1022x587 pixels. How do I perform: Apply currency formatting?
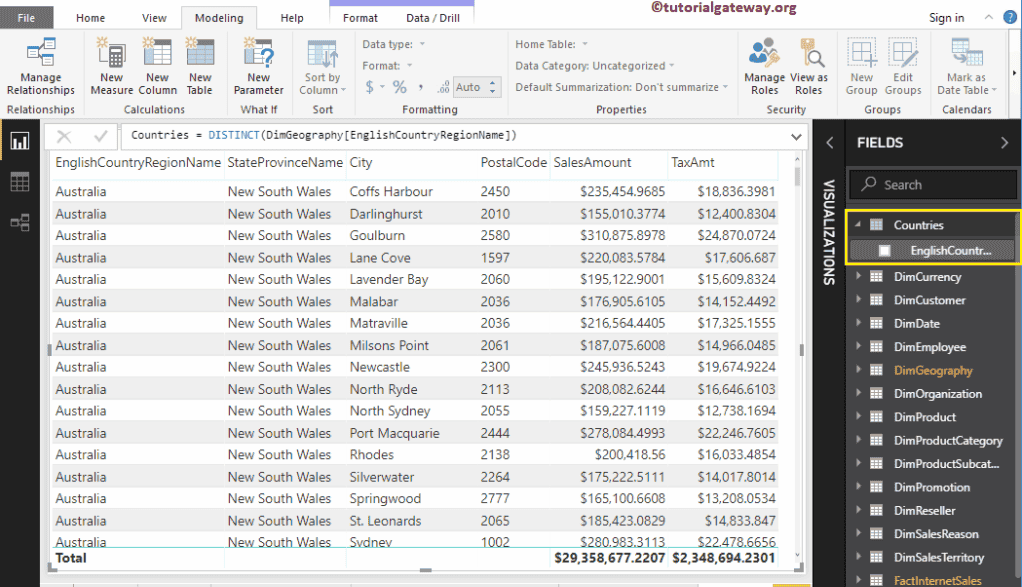click(369, 87)
